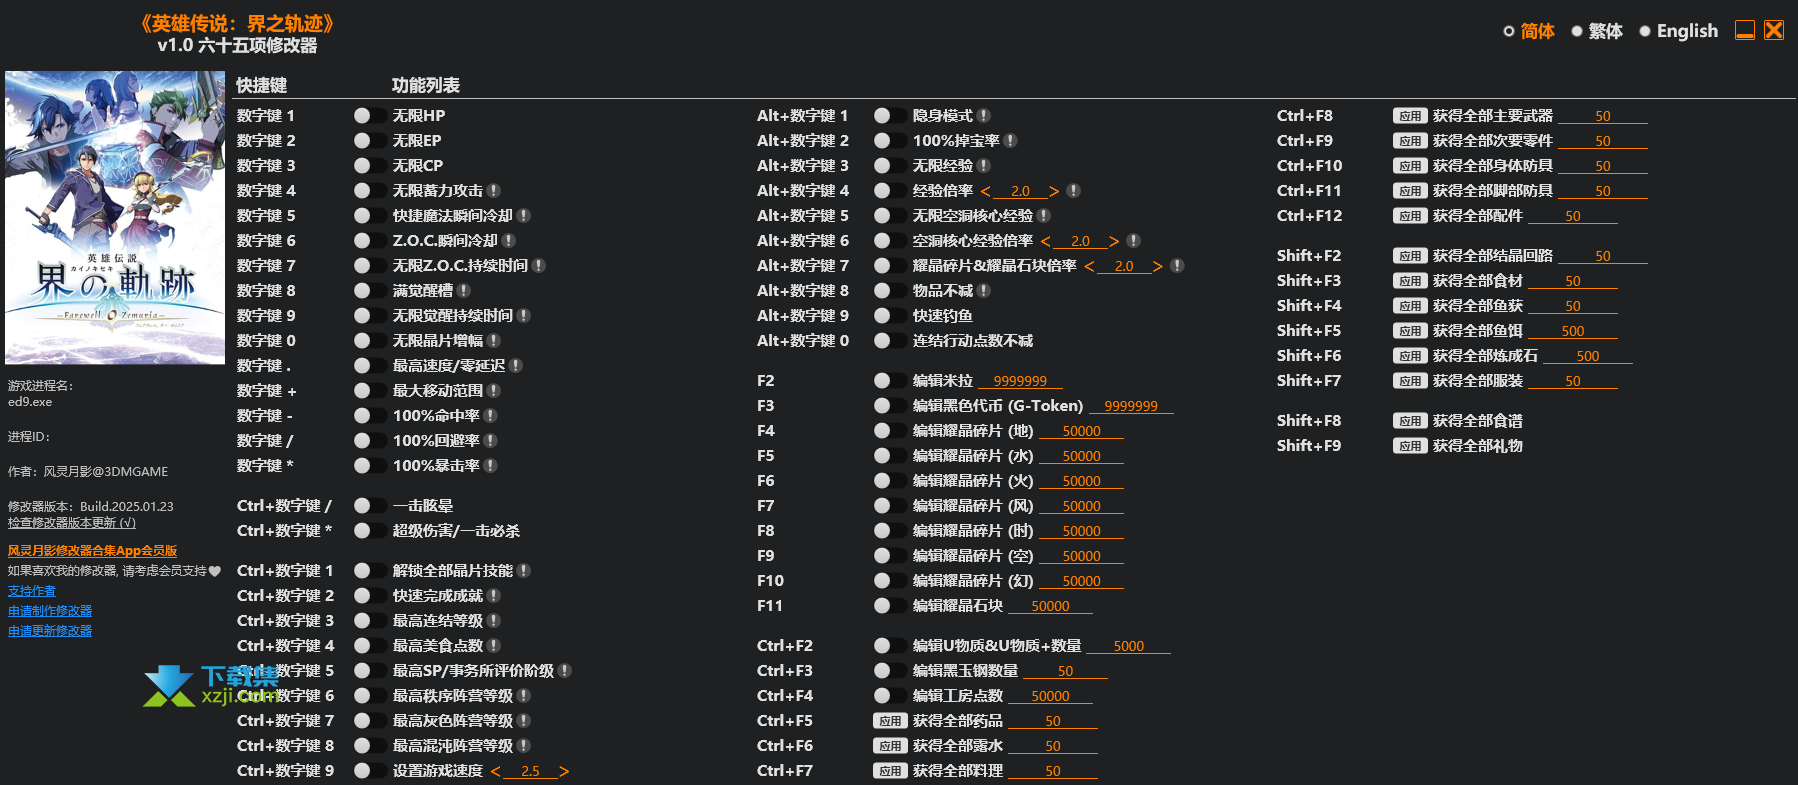Open 支持作者 link
The image size is (1798, 785).
(32, 591)
